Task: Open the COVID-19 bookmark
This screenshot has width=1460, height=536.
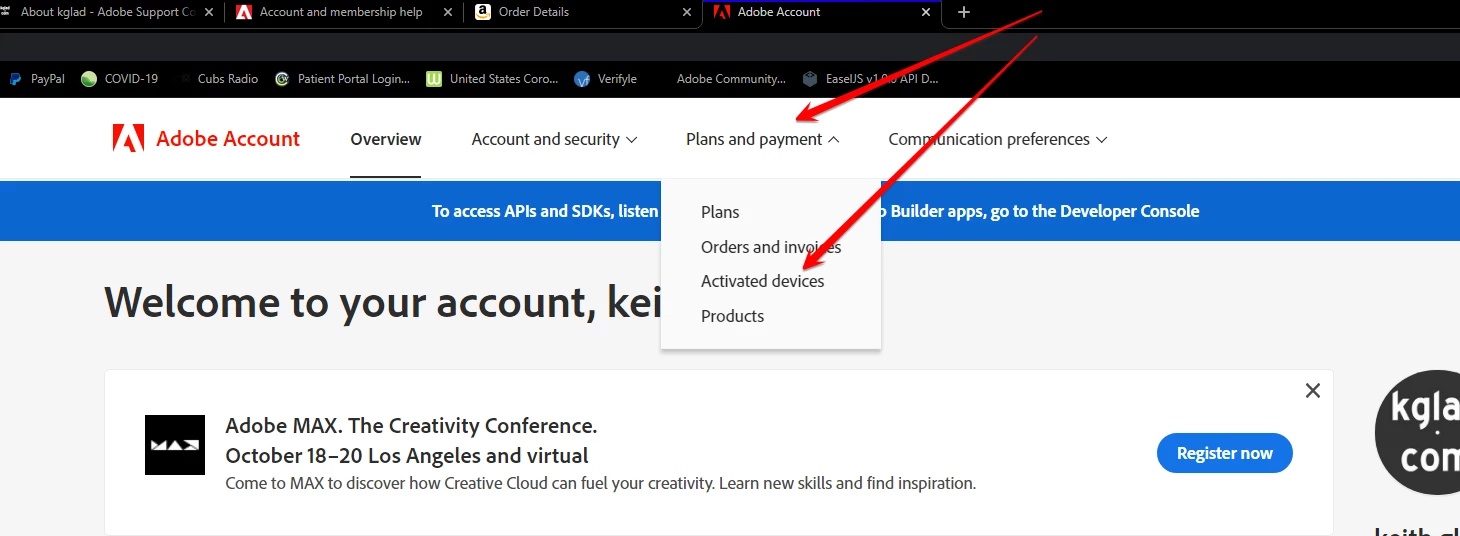Action: click(119, 79)
